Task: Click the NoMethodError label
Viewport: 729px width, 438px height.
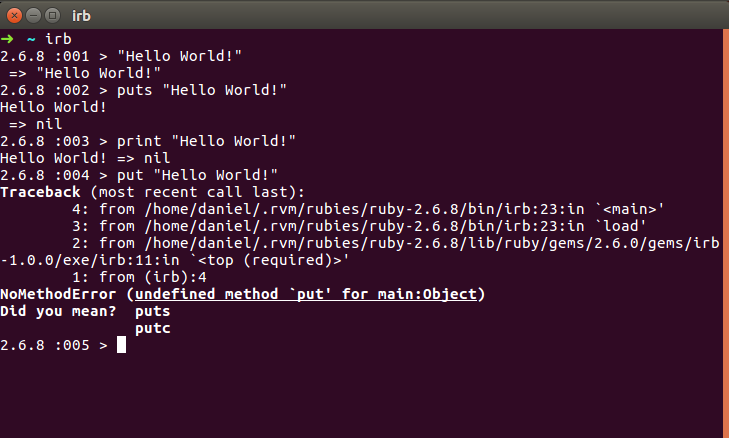Action: 58,294
